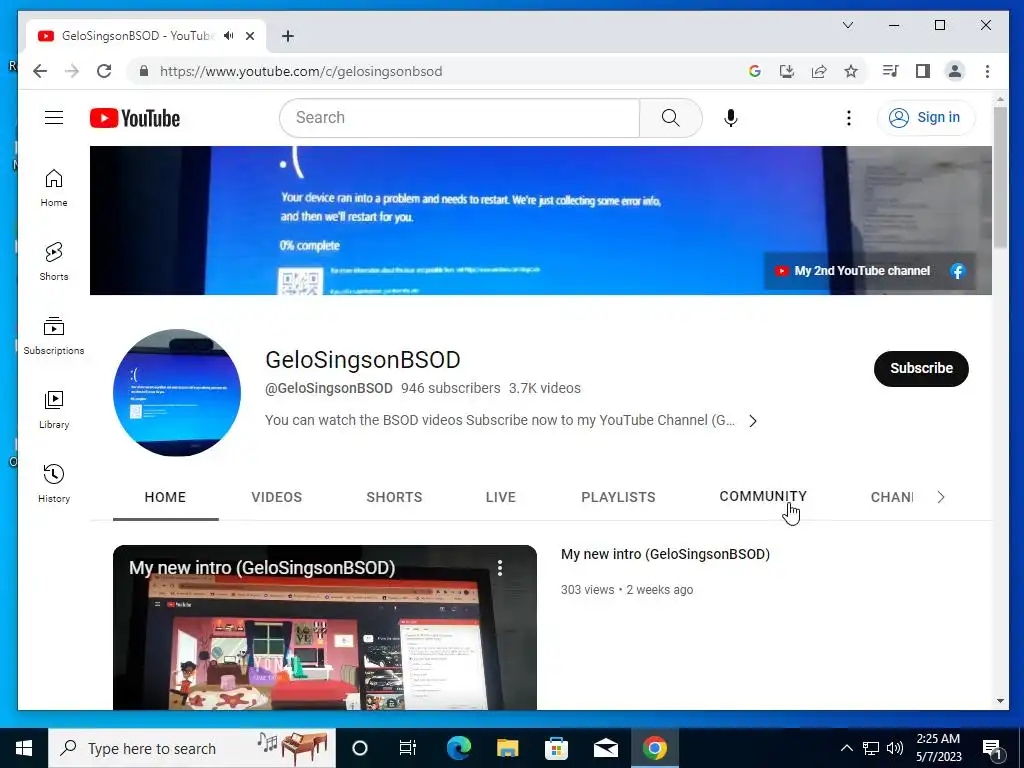Go to Home in sidebar
Image resolution: width=1024 pixels, height=768 pixels.
coord(54,187)
